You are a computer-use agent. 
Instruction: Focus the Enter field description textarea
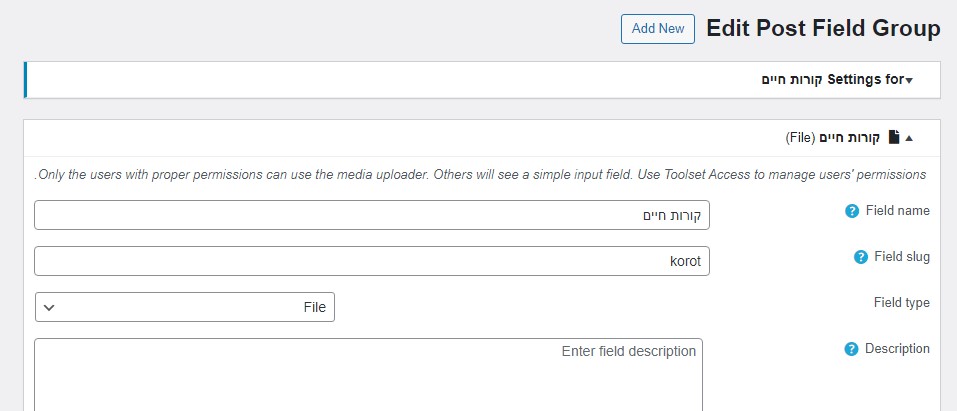[368, 374]
